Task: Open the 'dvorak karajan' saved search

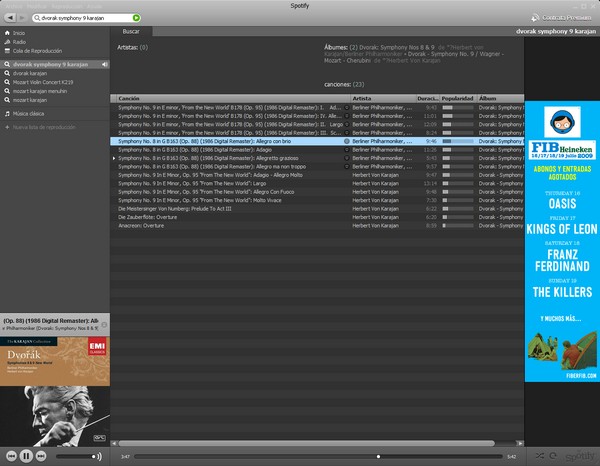Action: [x=30, y=73]
